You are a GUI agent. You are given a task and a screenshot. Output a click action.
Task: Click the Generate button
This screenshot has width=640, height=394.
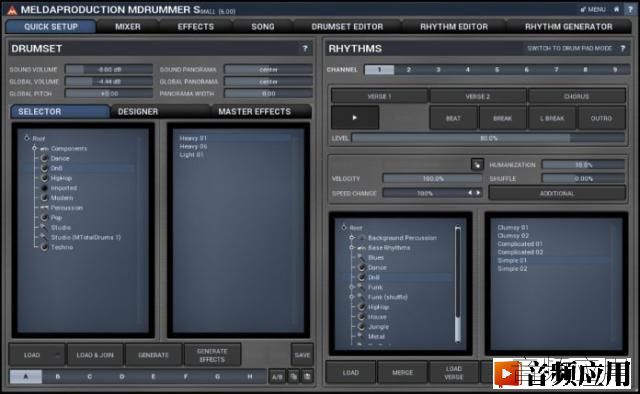(x=153, y=355)
